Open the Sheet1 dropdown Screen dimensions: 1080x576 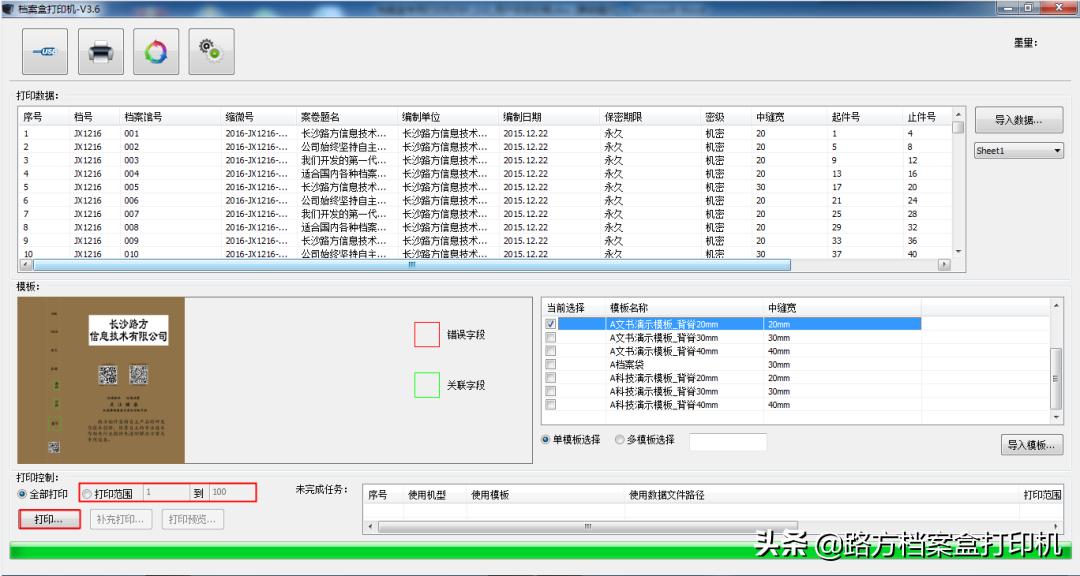[x=1019, y=151]
